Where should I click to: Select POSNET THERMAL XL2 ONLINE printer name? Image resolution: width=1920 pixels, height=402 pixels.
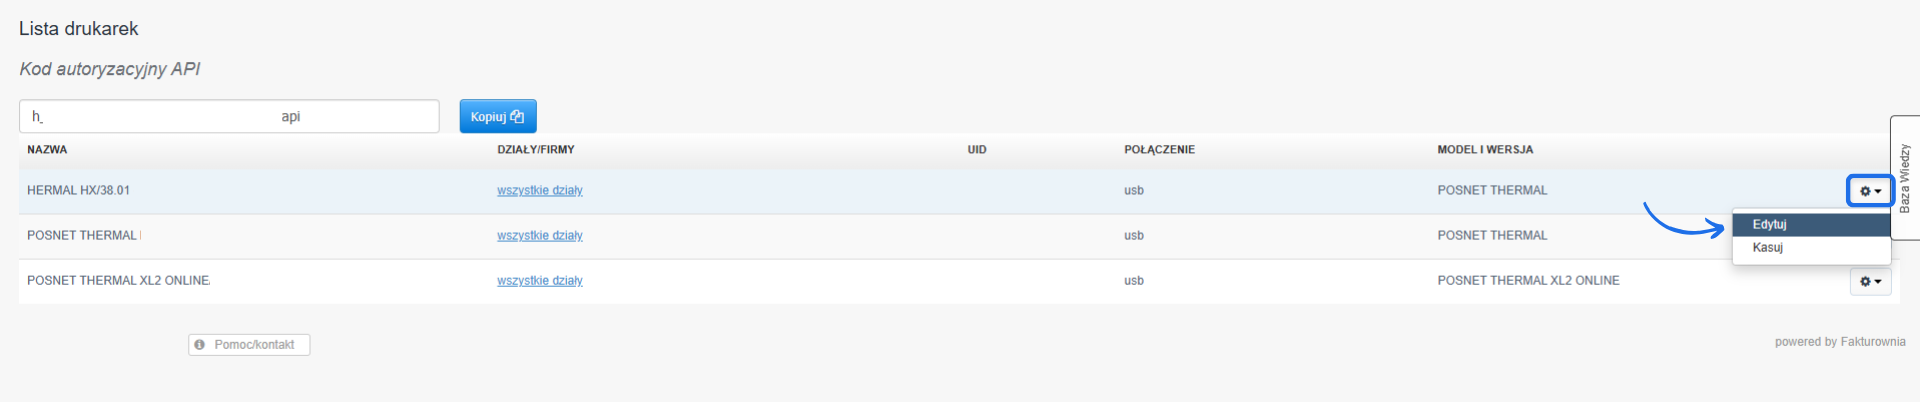[x=118, y=280]
